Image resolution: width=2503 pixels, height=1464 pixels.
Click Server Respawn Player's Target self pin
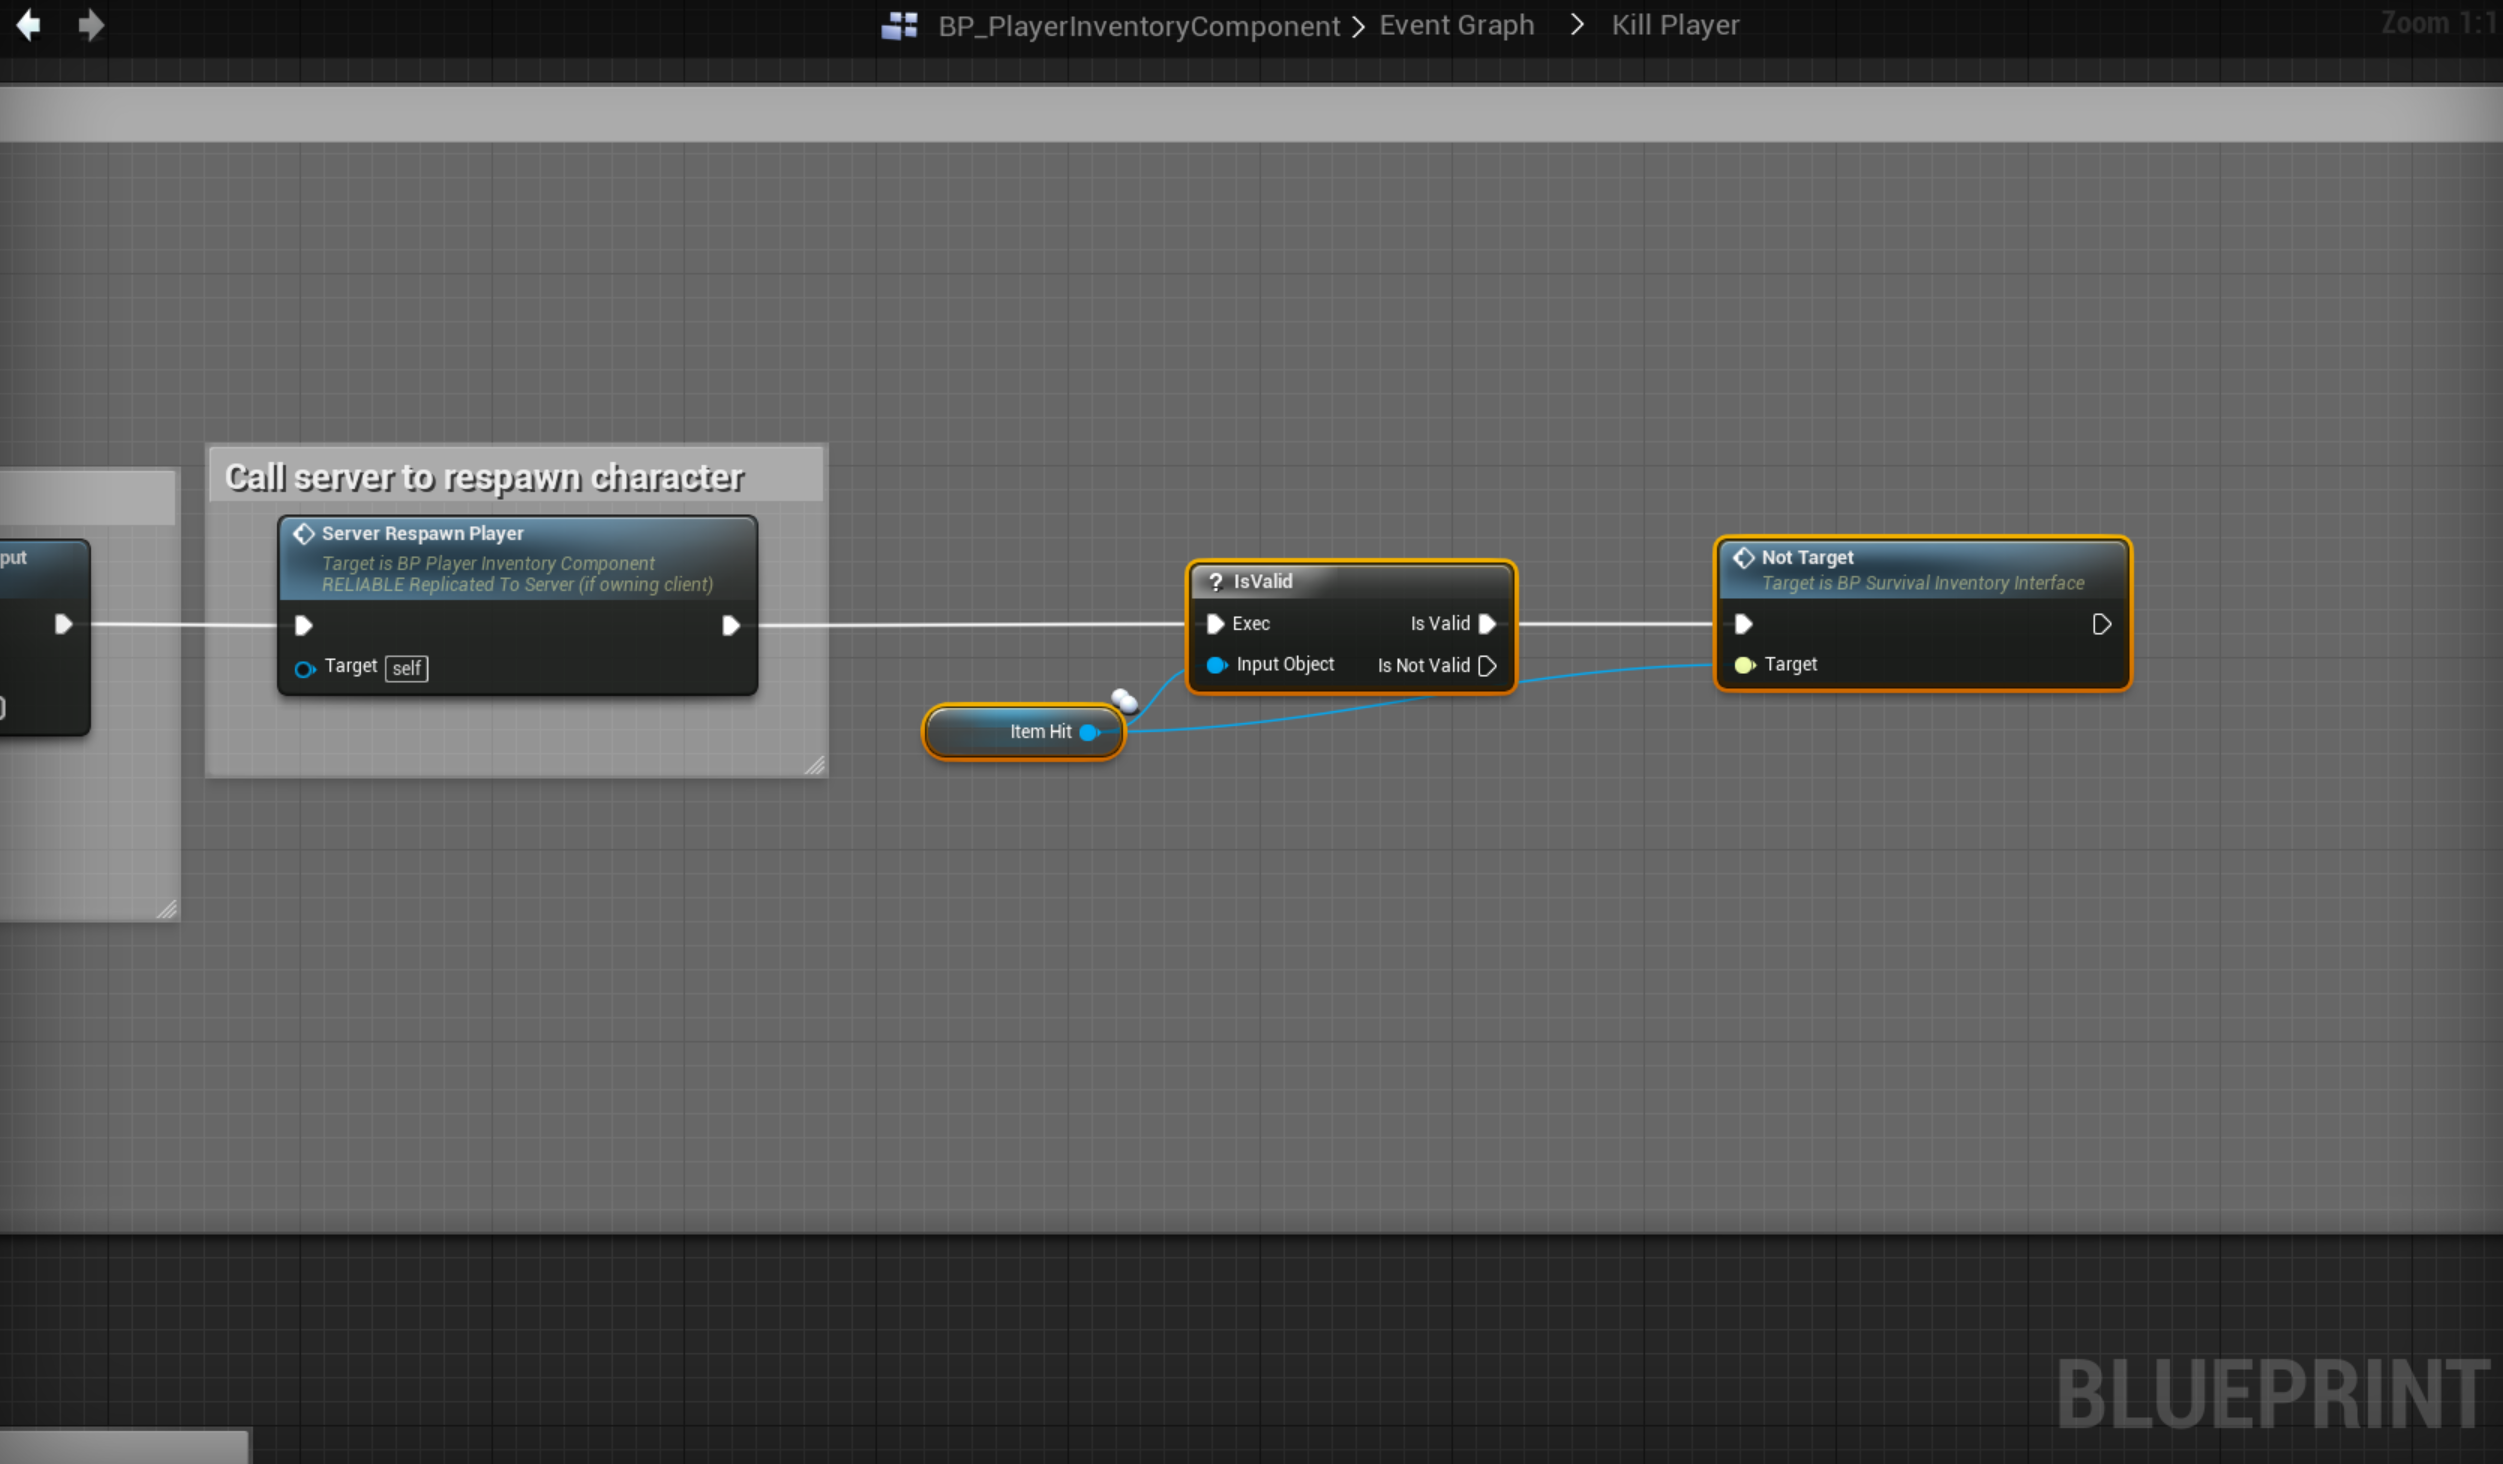pyautogui.click(x=304, y=669)
